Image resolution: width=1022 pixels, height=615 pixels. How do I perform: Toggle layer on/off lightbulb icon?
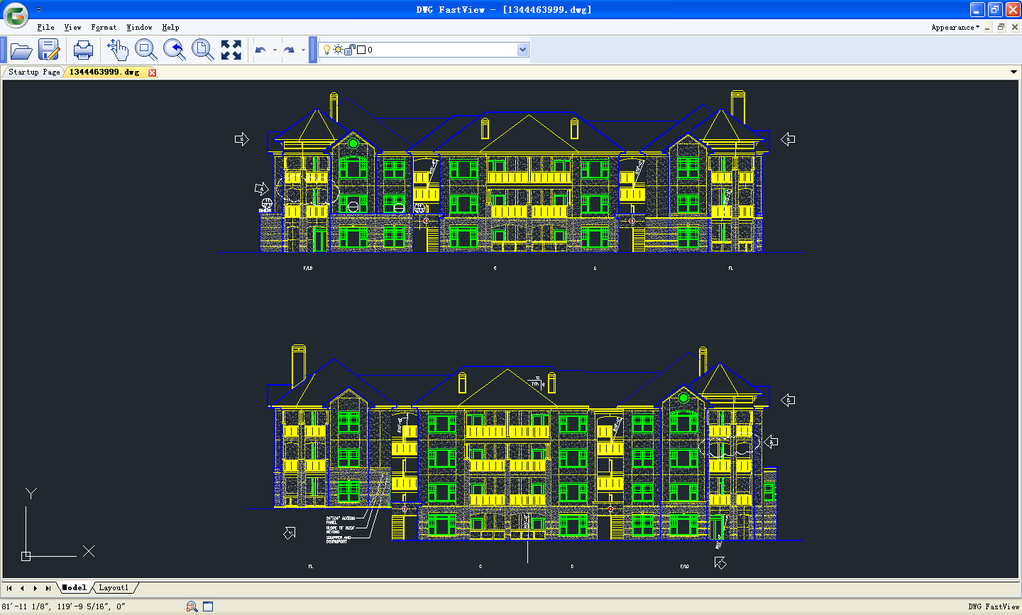click(x=327, y=50)
